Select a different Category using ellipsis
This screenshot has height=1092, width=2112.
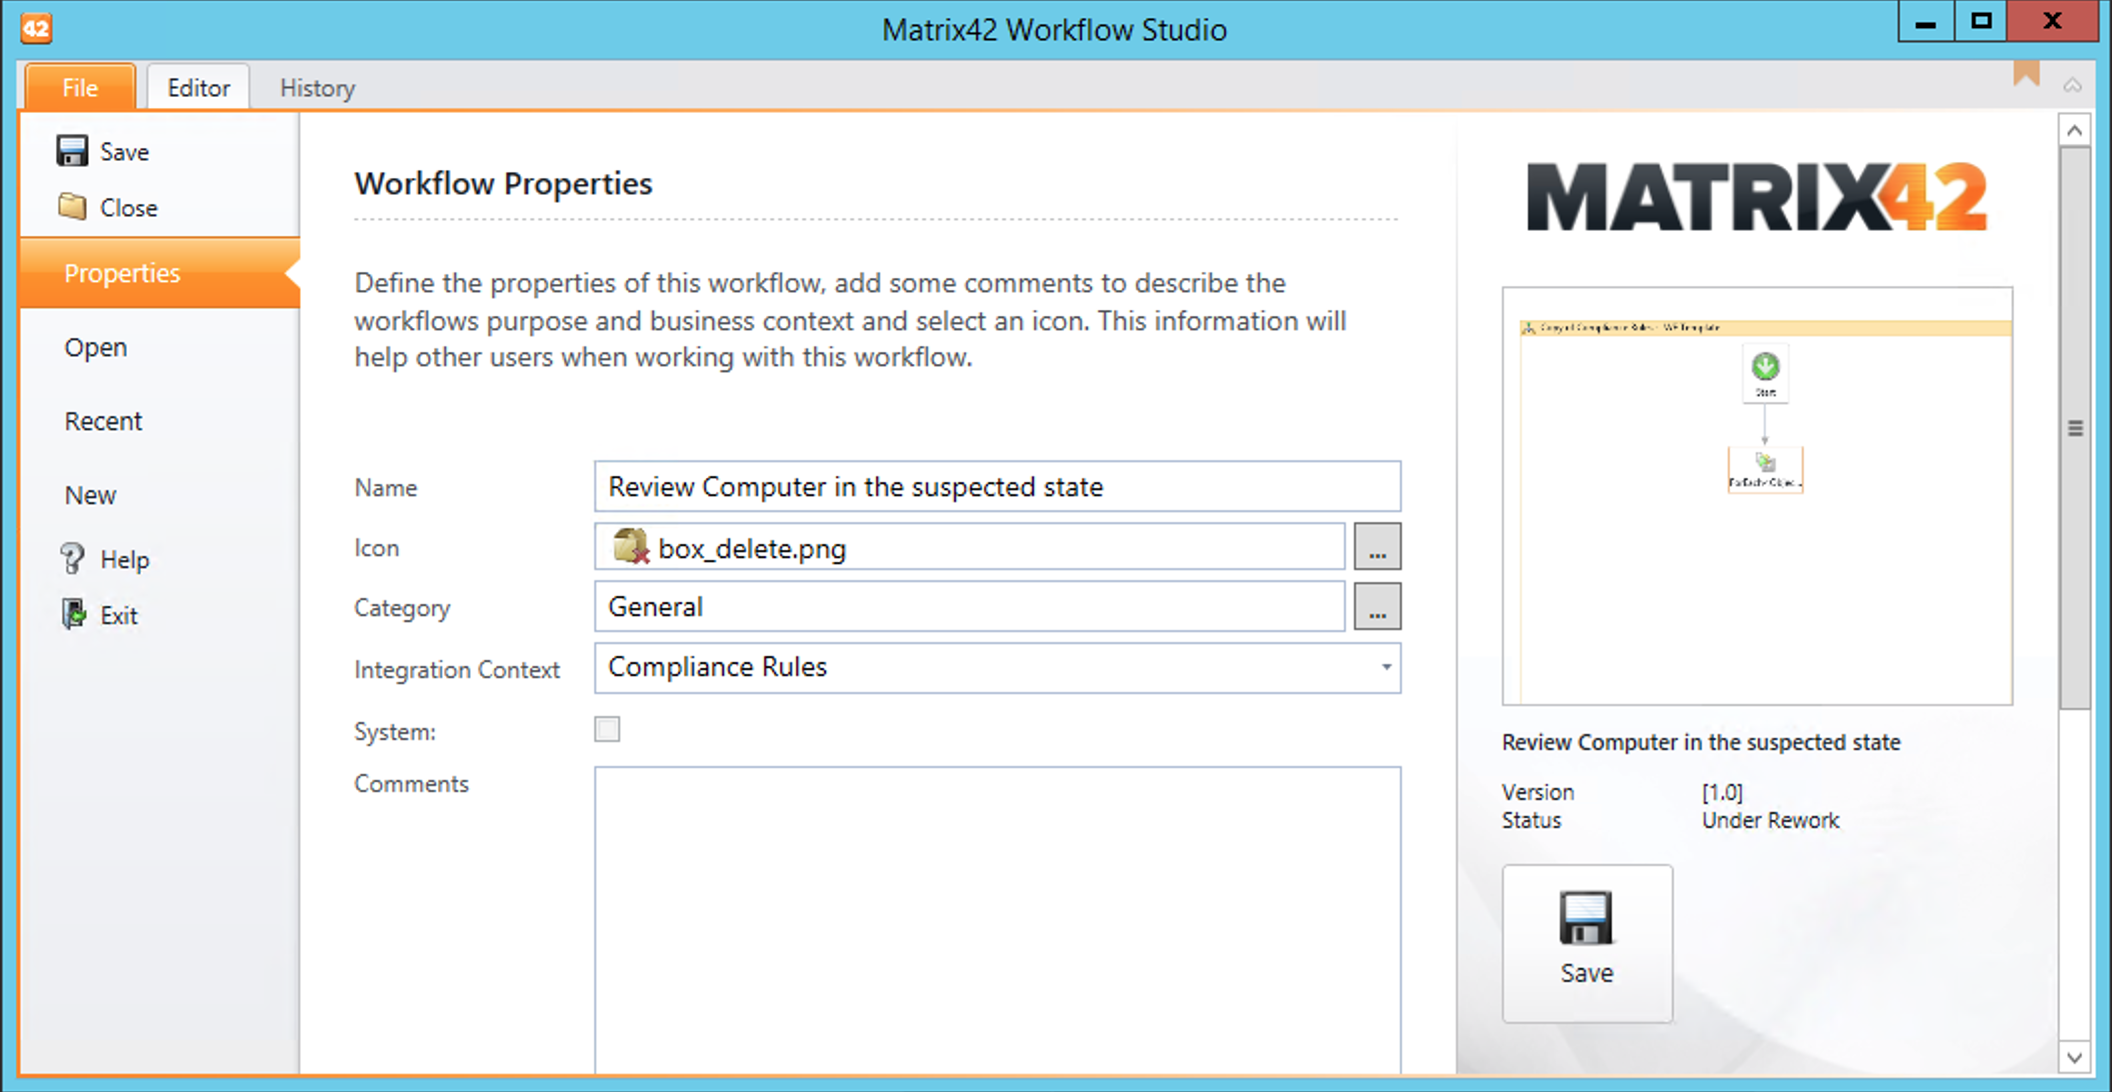[x=1380, y=607]
